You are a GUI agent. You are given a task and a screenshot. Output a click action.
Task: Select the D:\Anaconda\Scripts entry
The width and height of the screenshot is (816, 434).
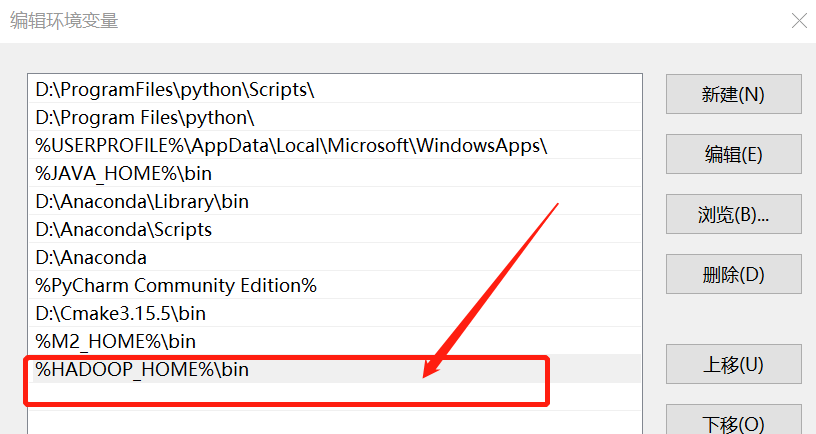coord(124,229)
